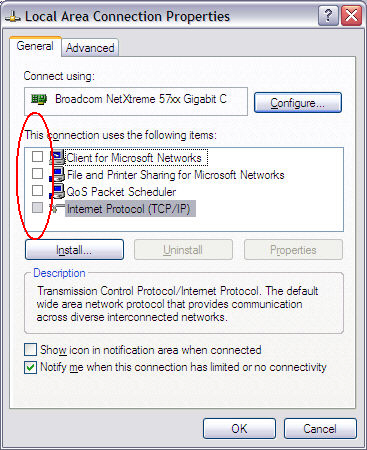The image size is (367, 450).
Task: Click the Client for Microsoft Networks icon
Action: (x=57, y=157)
